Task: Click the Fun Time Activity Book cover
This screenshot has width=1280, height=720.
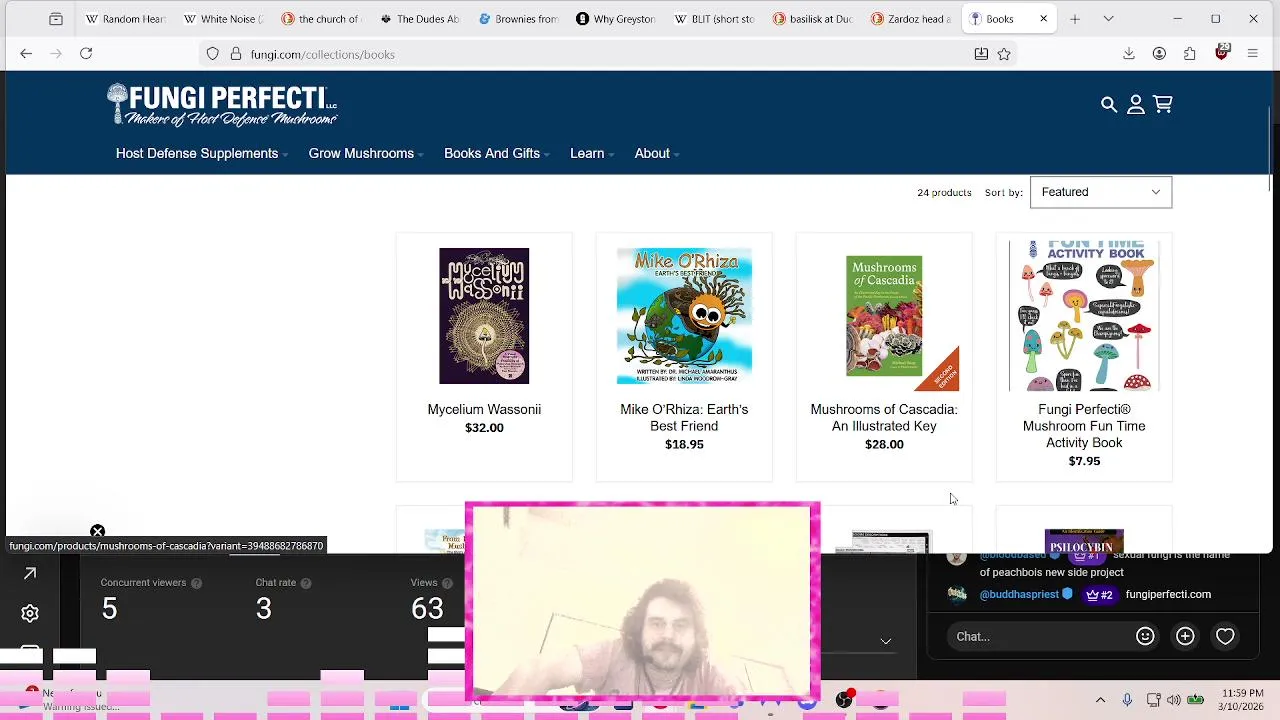Action: click(1084, 316)
